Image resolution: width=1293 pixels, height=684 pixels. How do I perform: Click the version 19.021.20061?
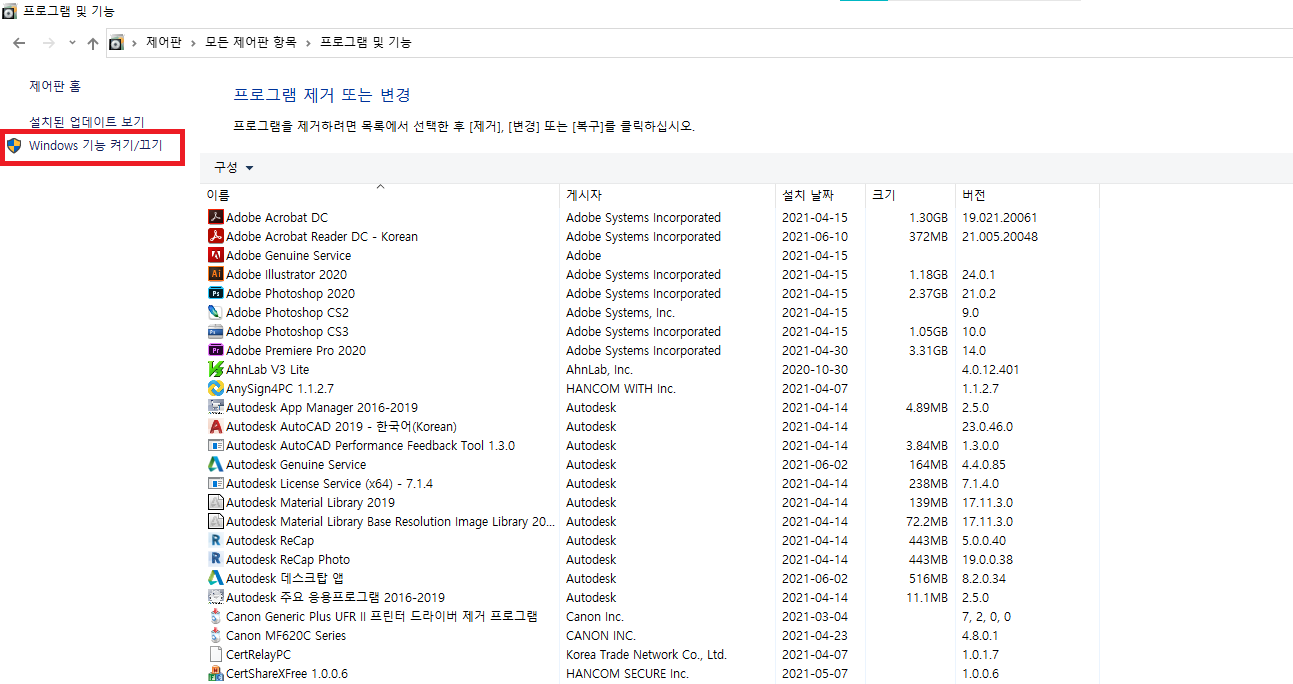pos(999,217)
